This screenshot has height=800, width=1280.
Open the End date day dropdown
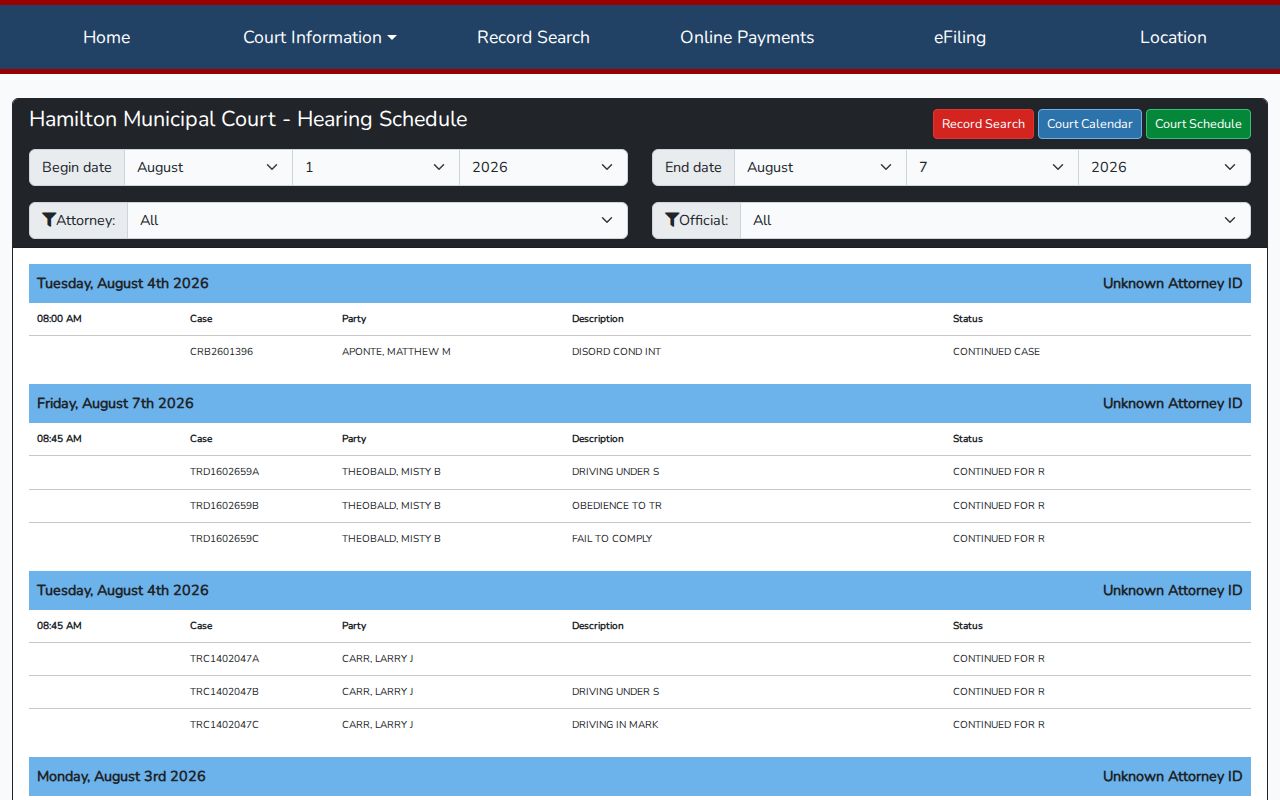[x=992, y=167]
